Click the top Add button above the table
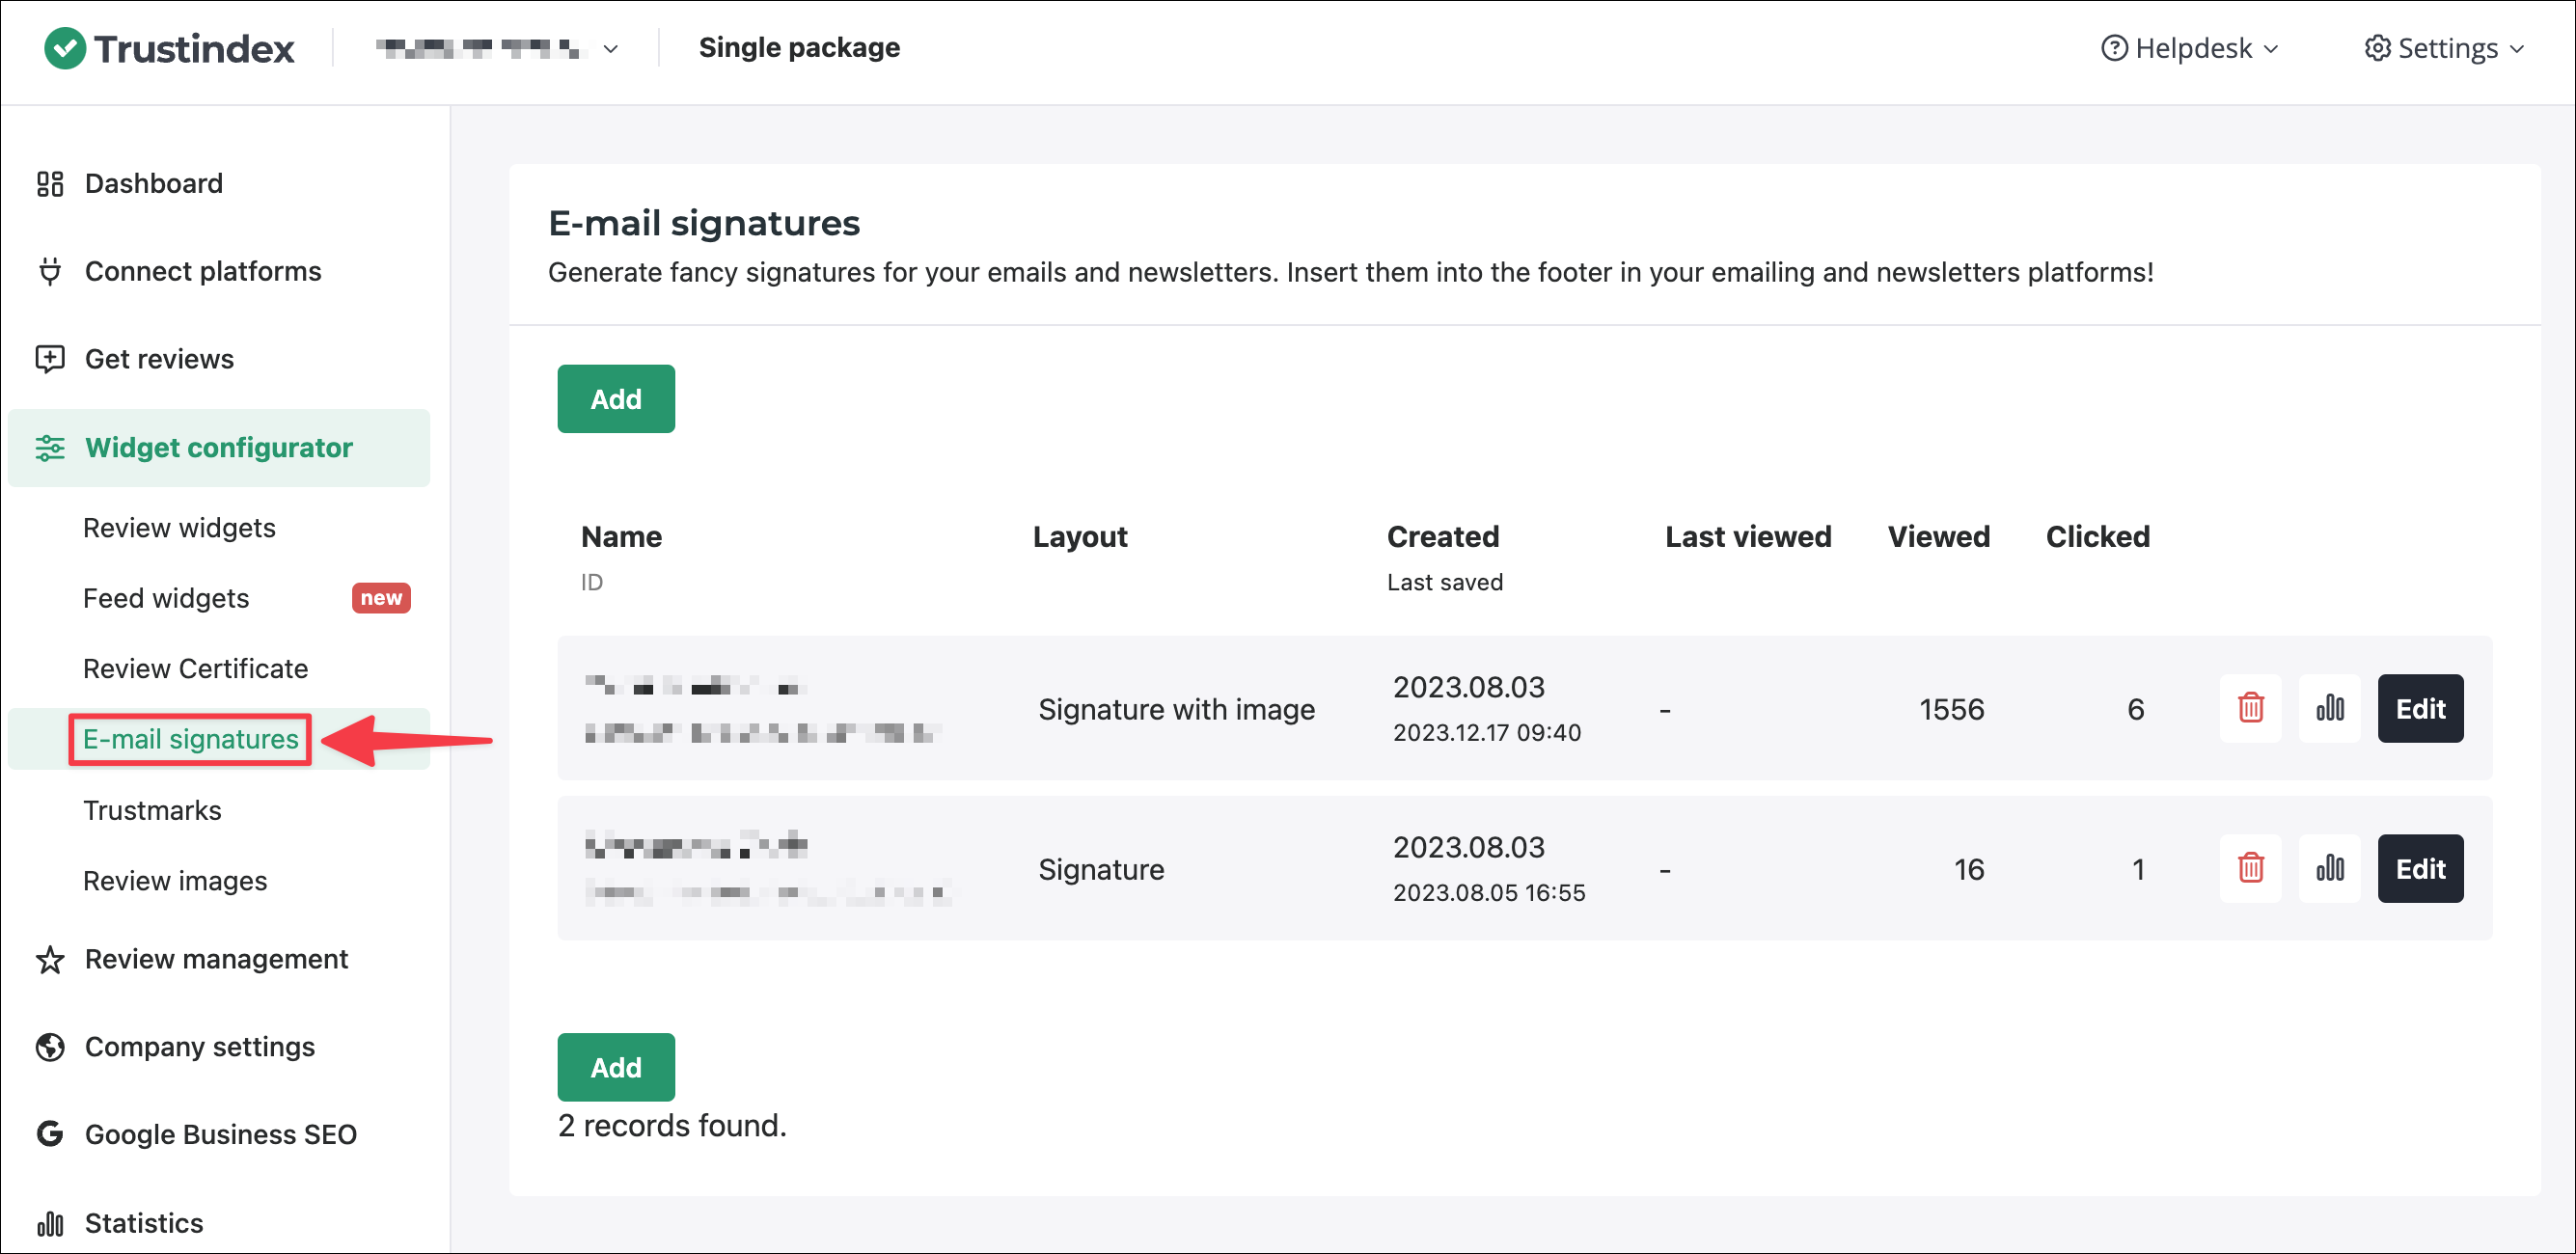Viewport: 2576px width, 1254px height. (616, 399)
